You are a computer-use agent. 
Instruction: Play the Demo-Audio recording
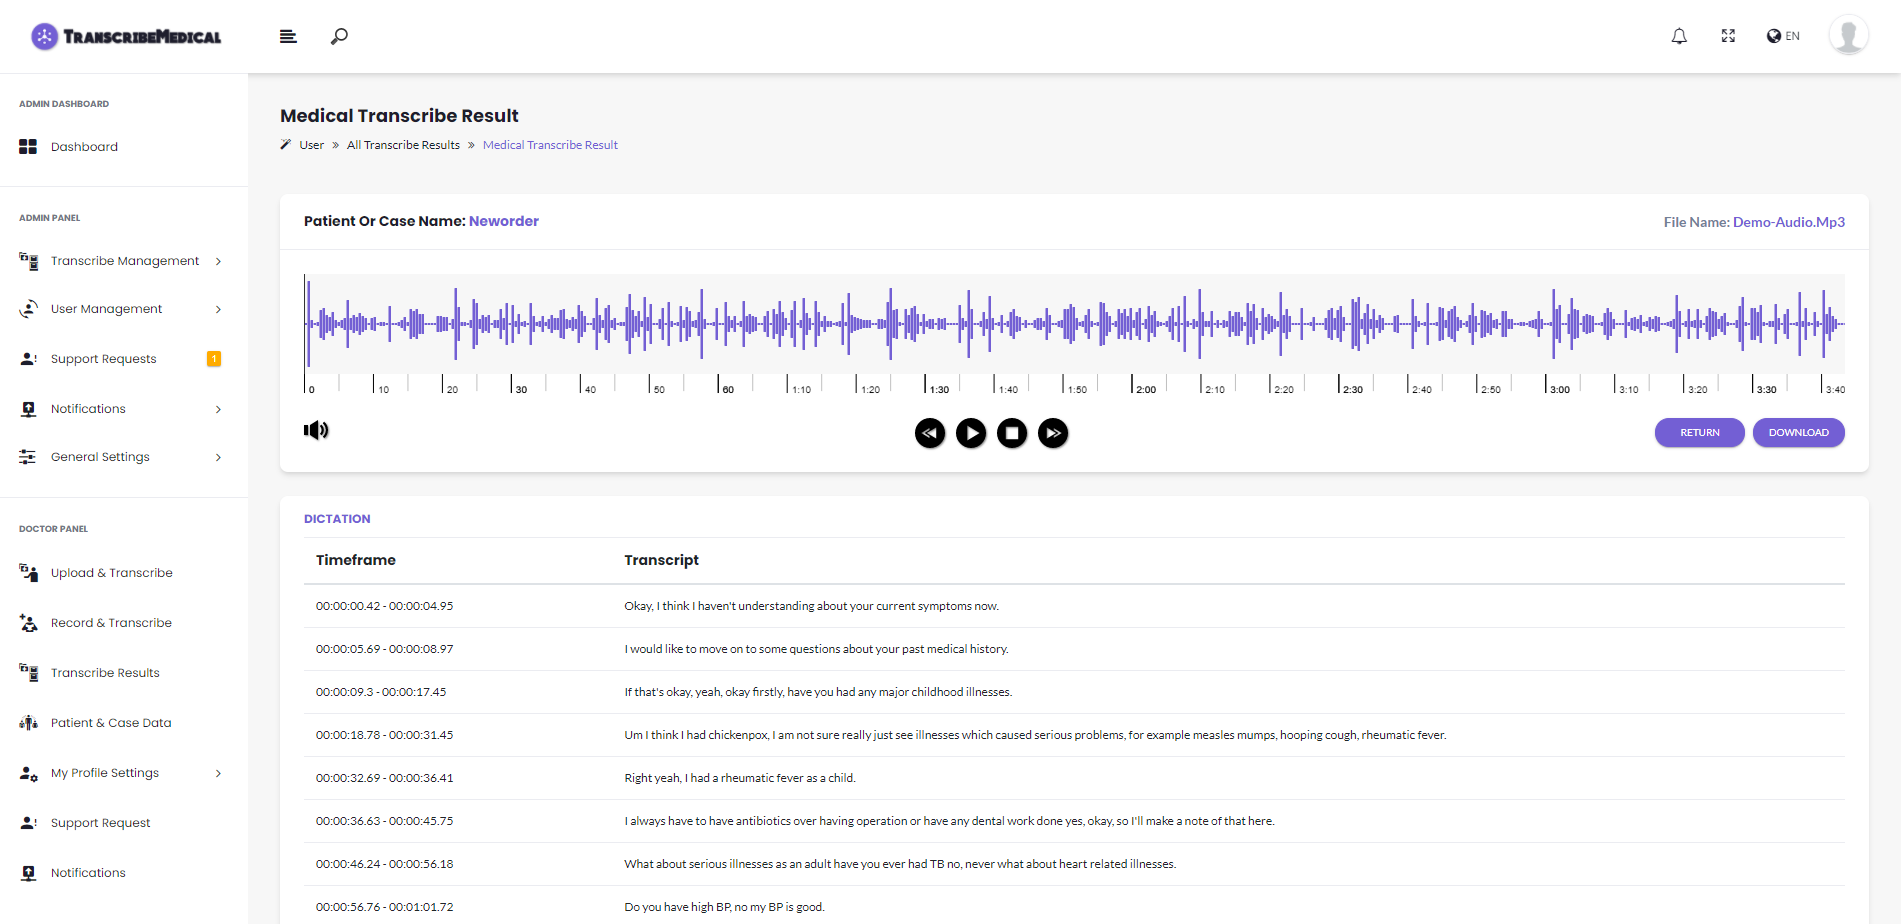[x=971, y=433]
